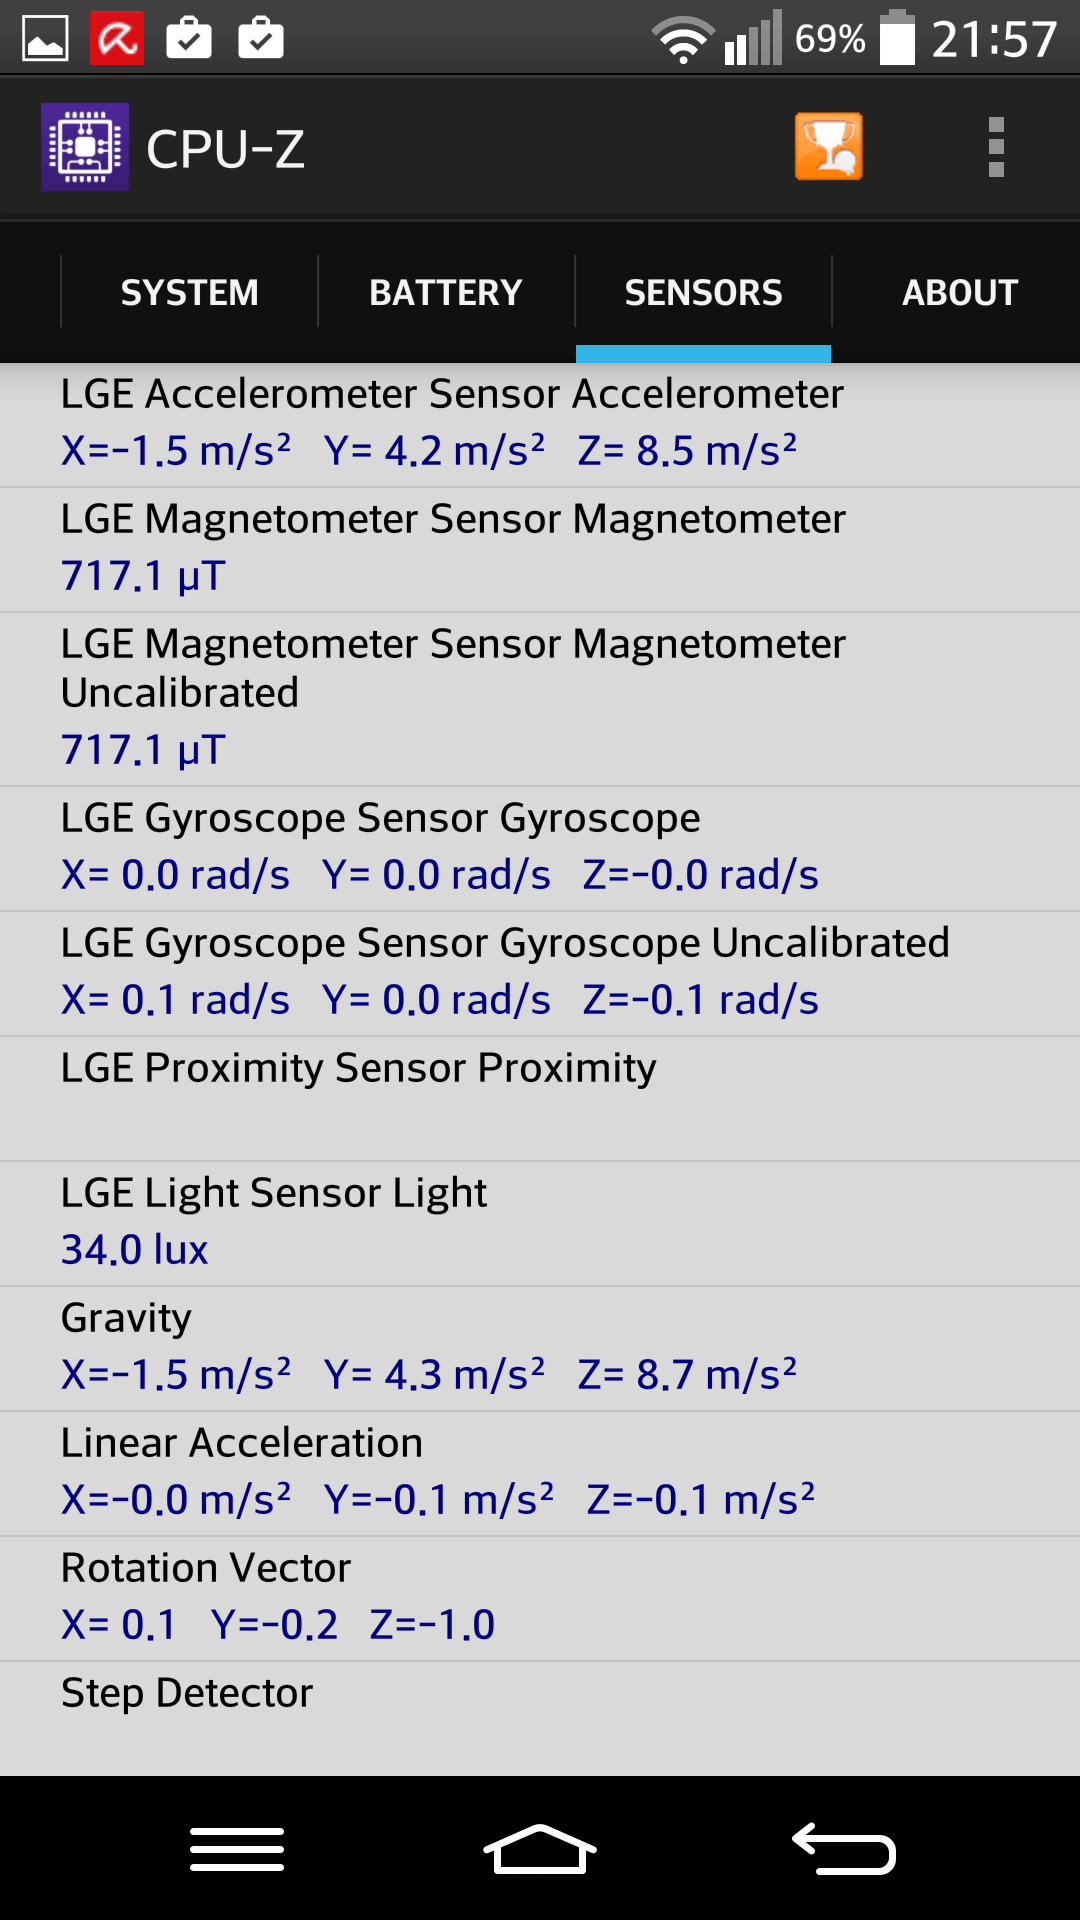This screenshot has width=1080, height=1920.
Task: Open the three-dot overflow menu
Action: pyautogui.click(x=995, y=147)
